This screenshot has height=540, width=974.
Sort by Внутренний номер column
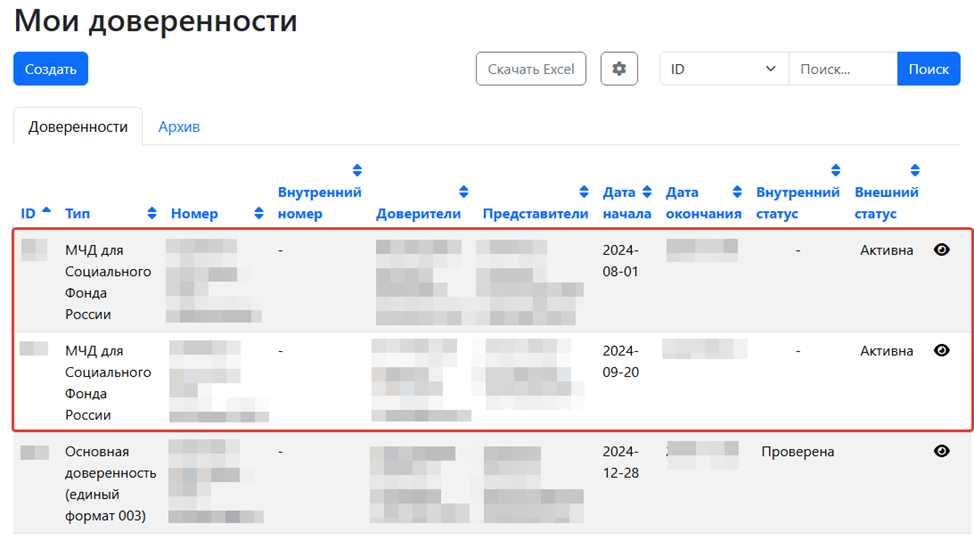[357, 170]
